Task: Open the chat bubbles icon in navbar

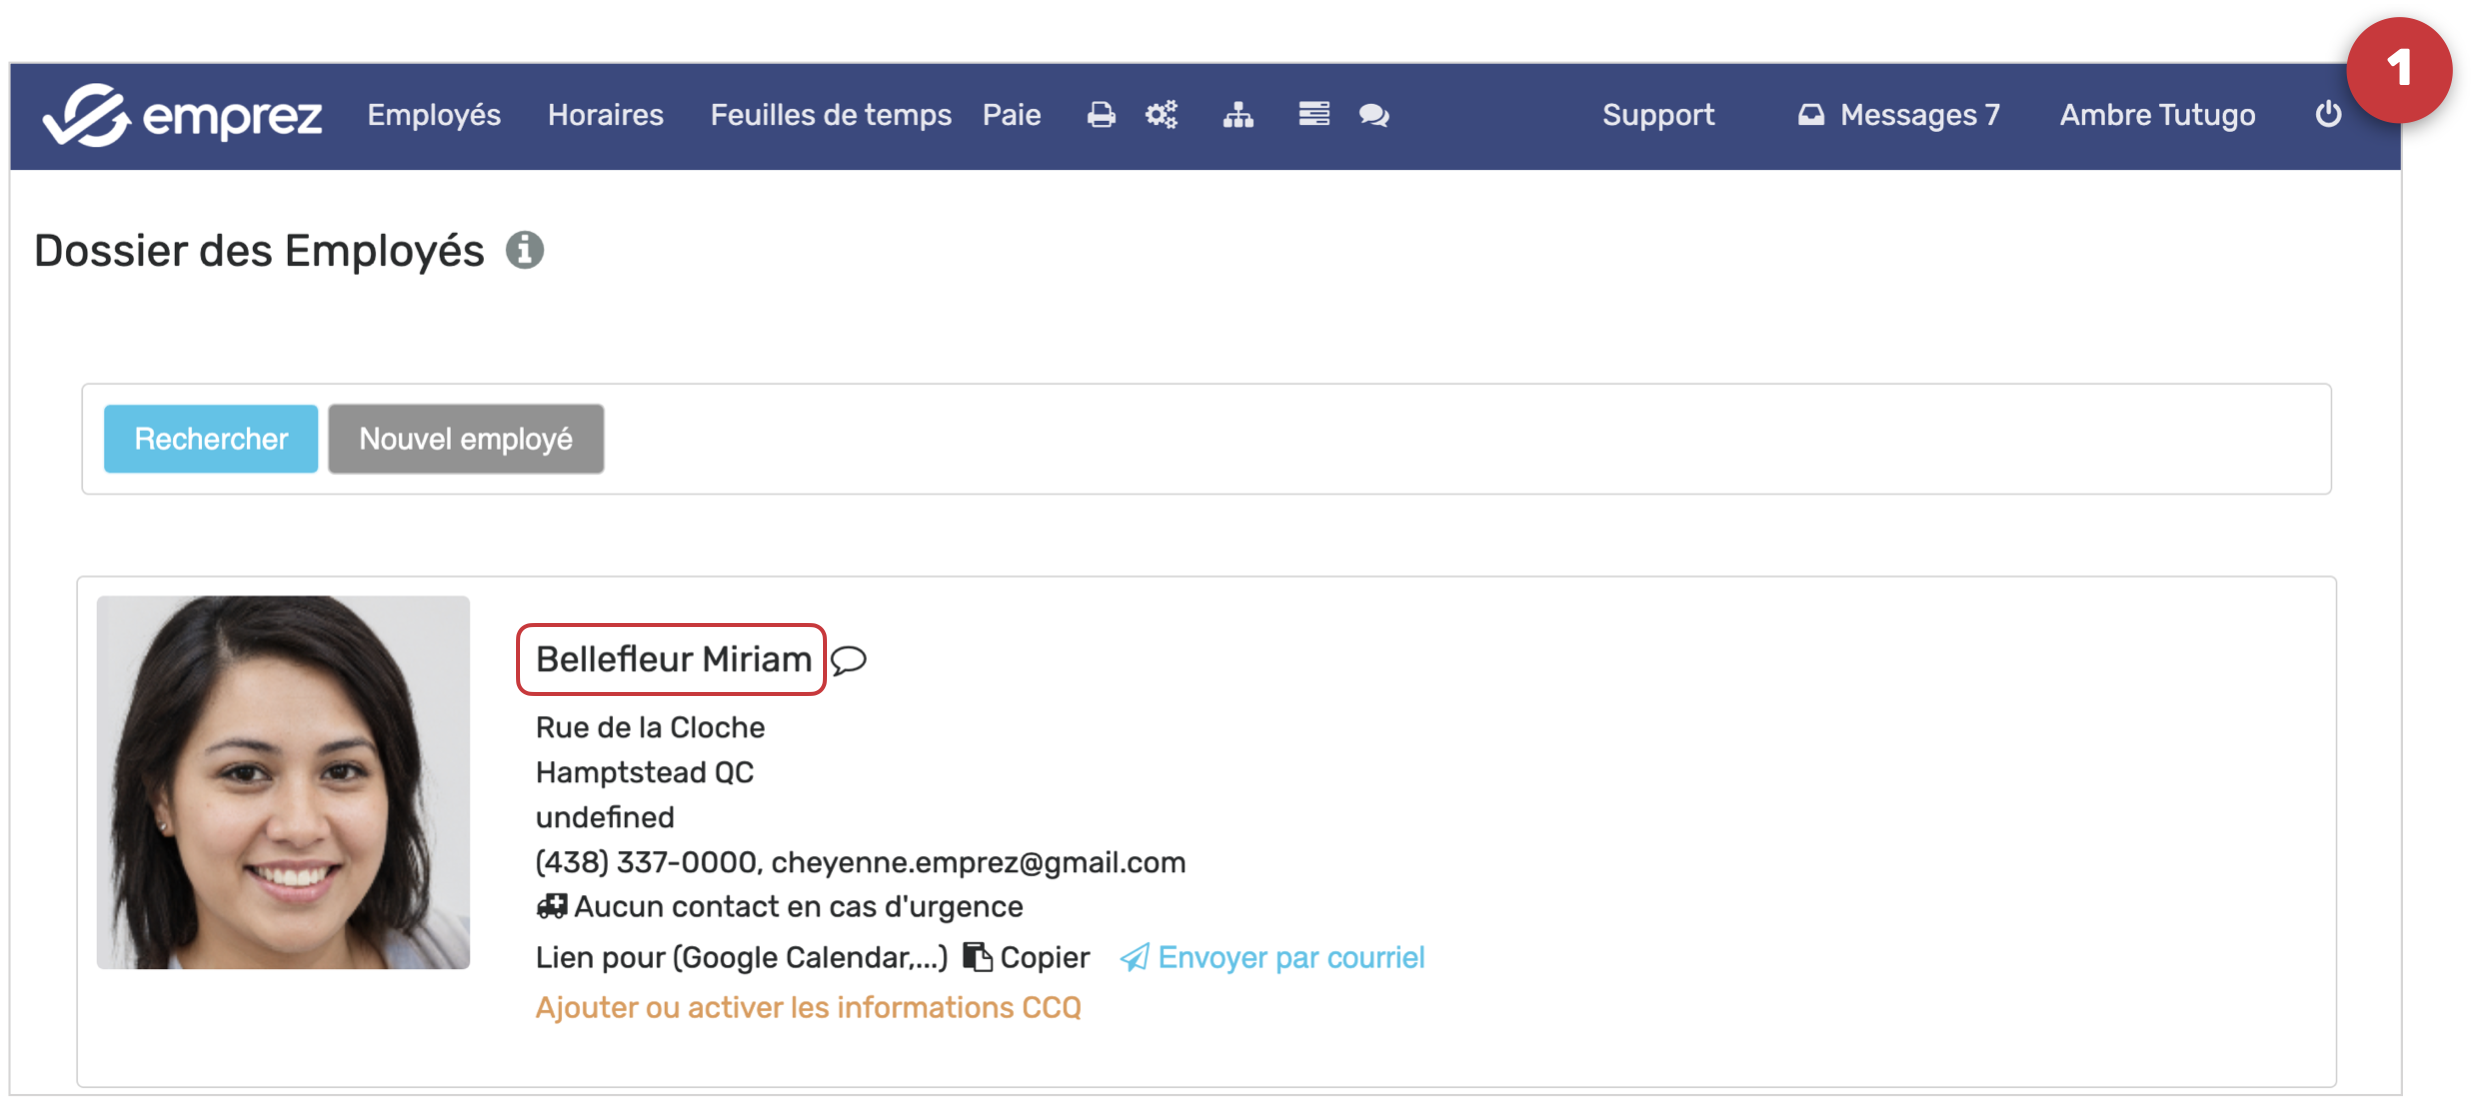Action: 1373,115
